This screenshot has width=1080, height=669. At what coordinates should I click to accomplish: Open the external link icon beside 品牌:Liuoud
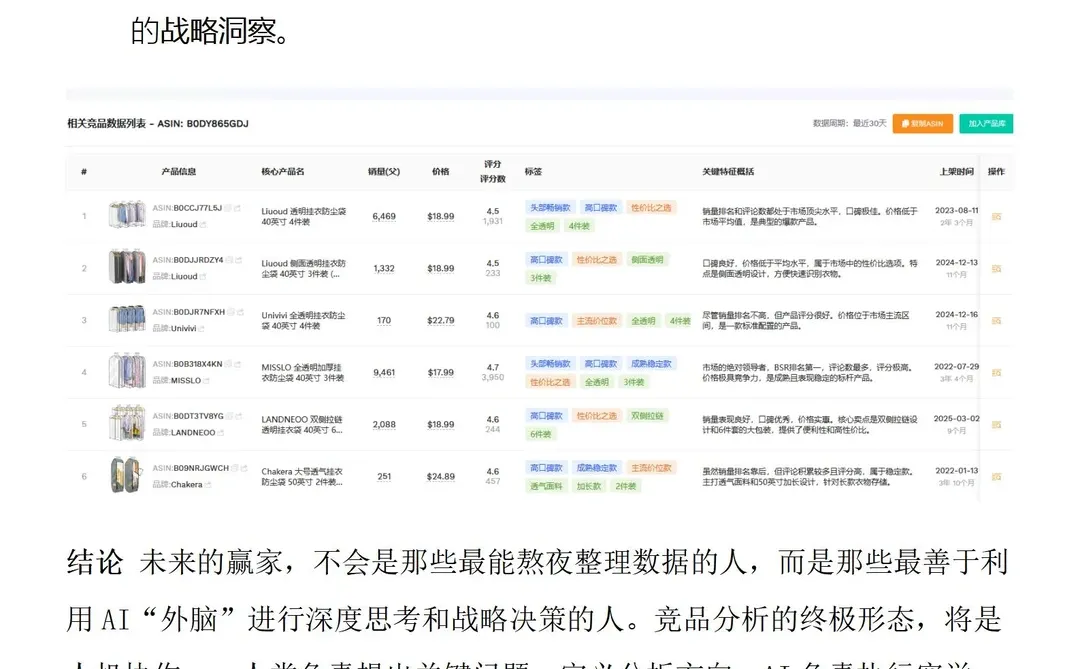pyautogui.click(x=204, y=224)
